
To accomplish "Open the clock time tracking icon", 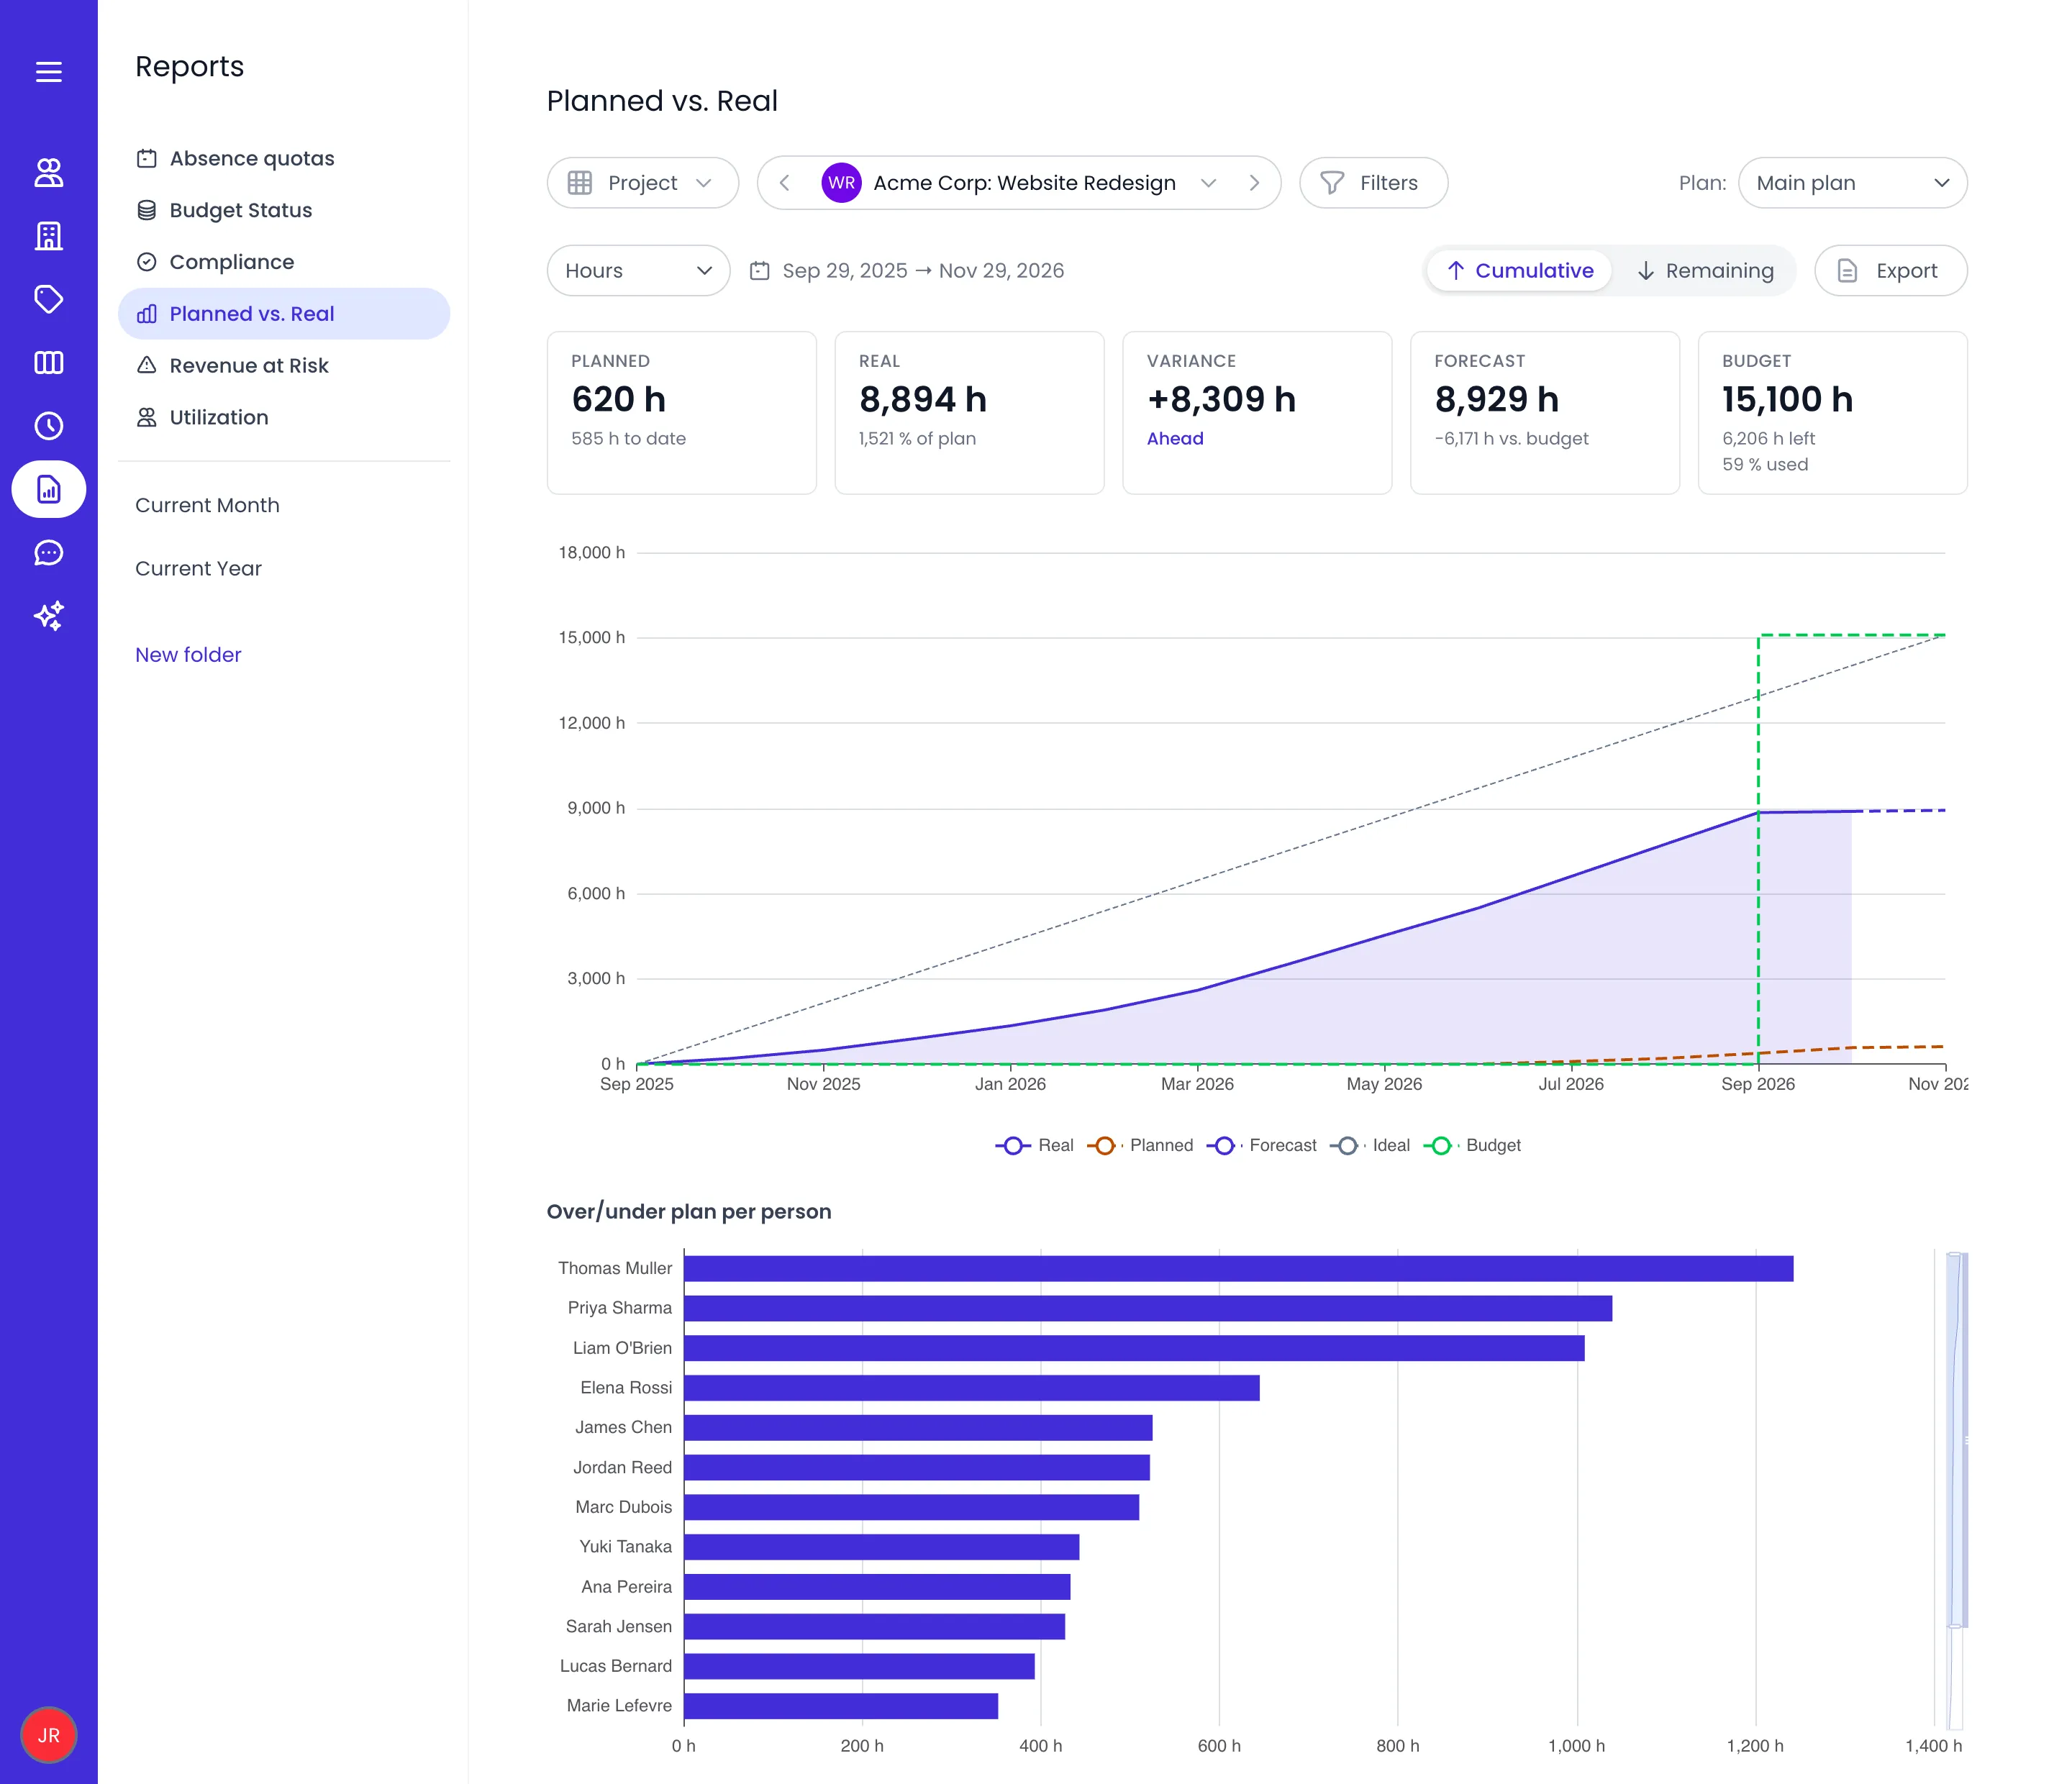I will (48, 426).
